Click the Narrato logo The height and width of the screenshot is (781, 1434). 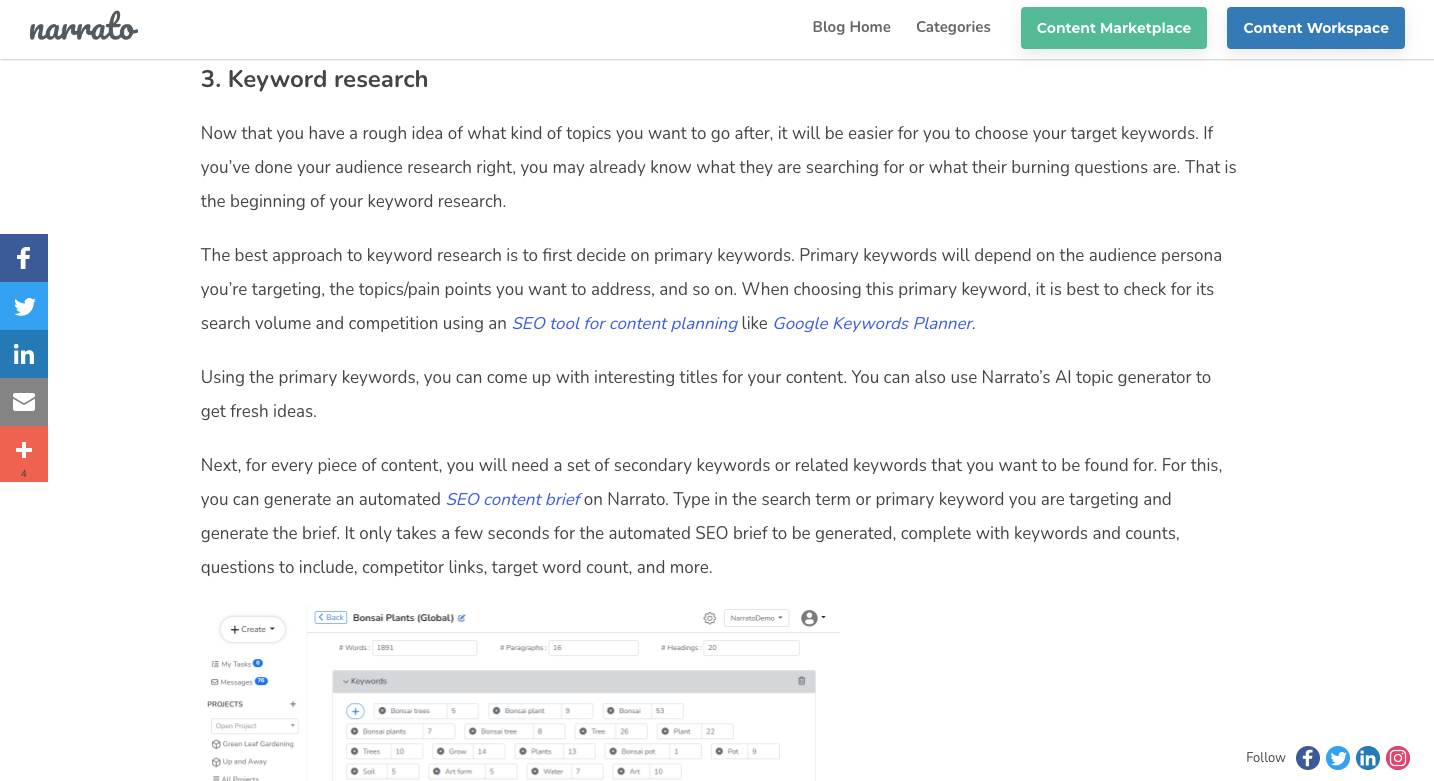pyautogui.click(x=83, y=28)
